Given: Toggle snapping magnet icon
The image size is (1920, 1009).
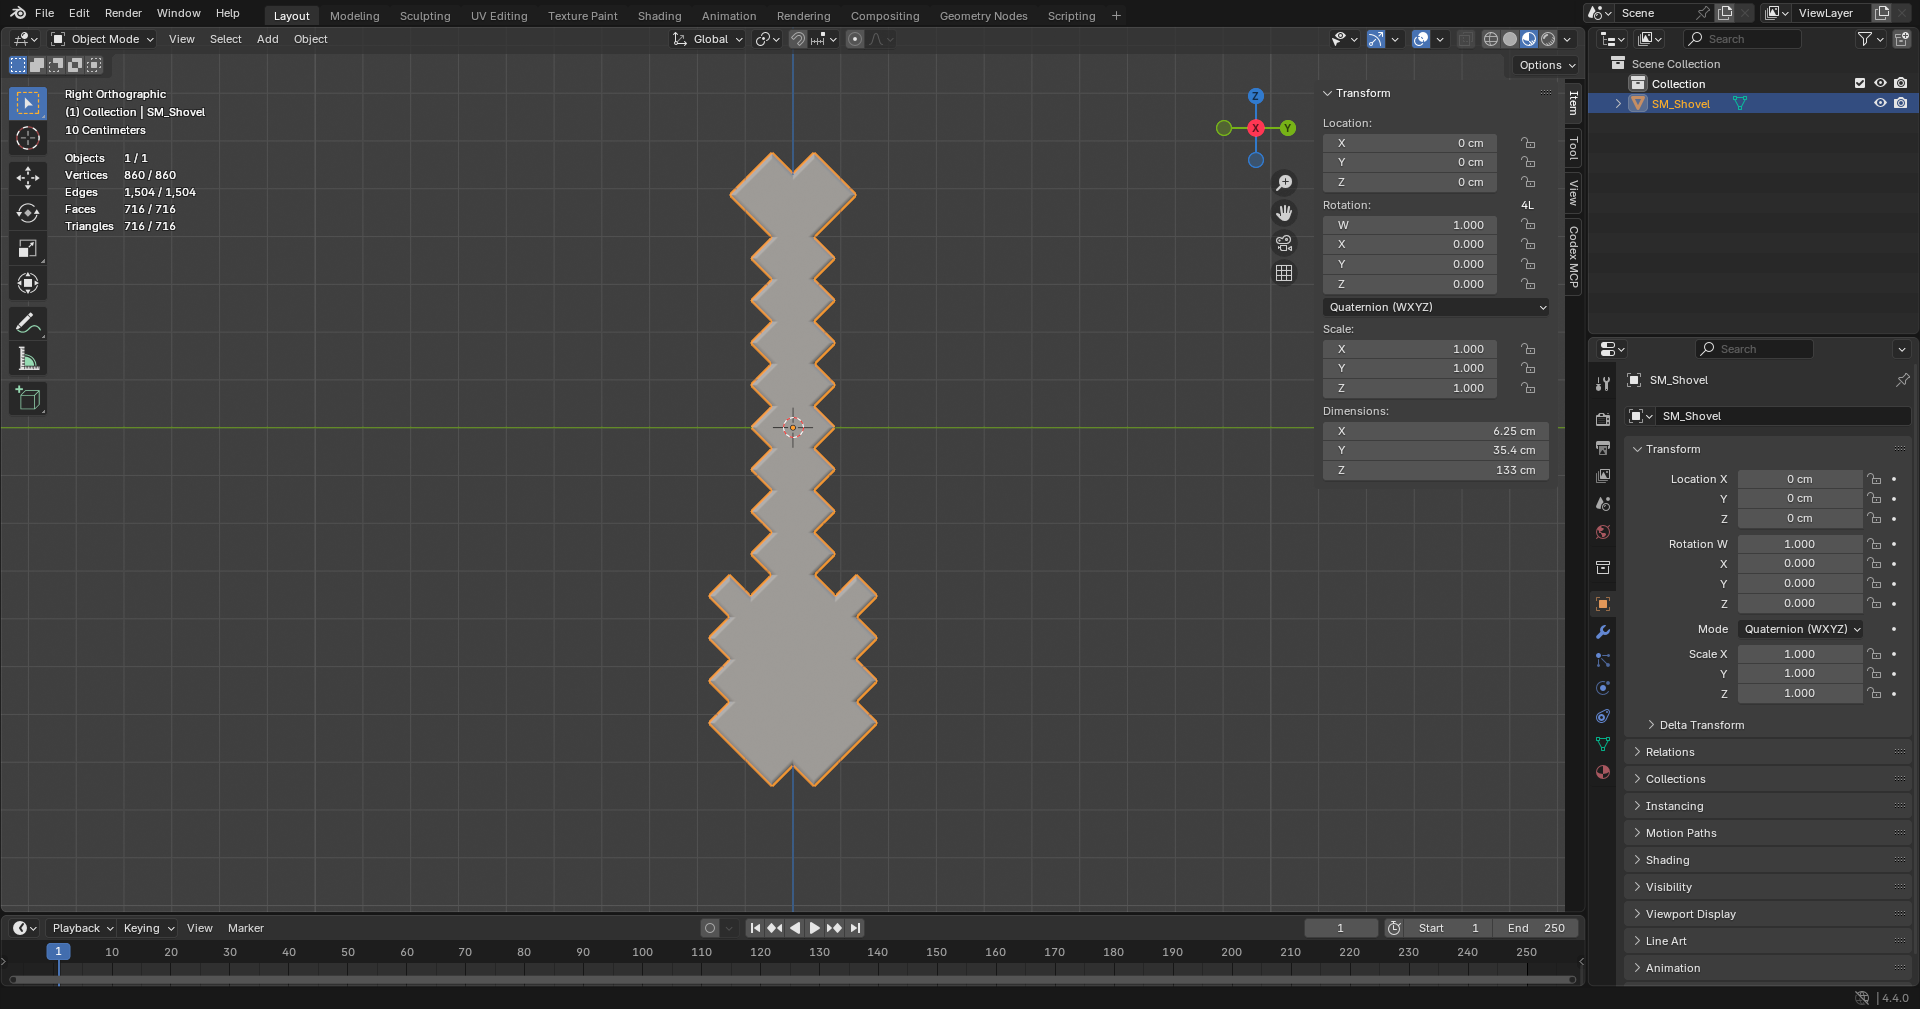Looking at the screenshot, I should (x=798, y=39).
